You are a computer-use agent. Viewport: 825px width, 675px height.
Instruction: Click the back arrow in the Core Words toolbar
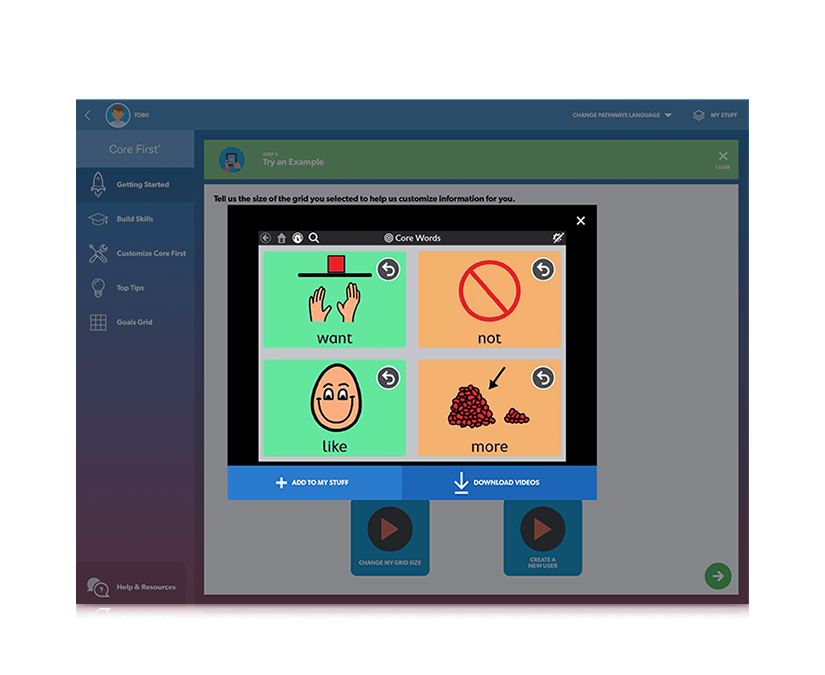[x=265, y=237]
